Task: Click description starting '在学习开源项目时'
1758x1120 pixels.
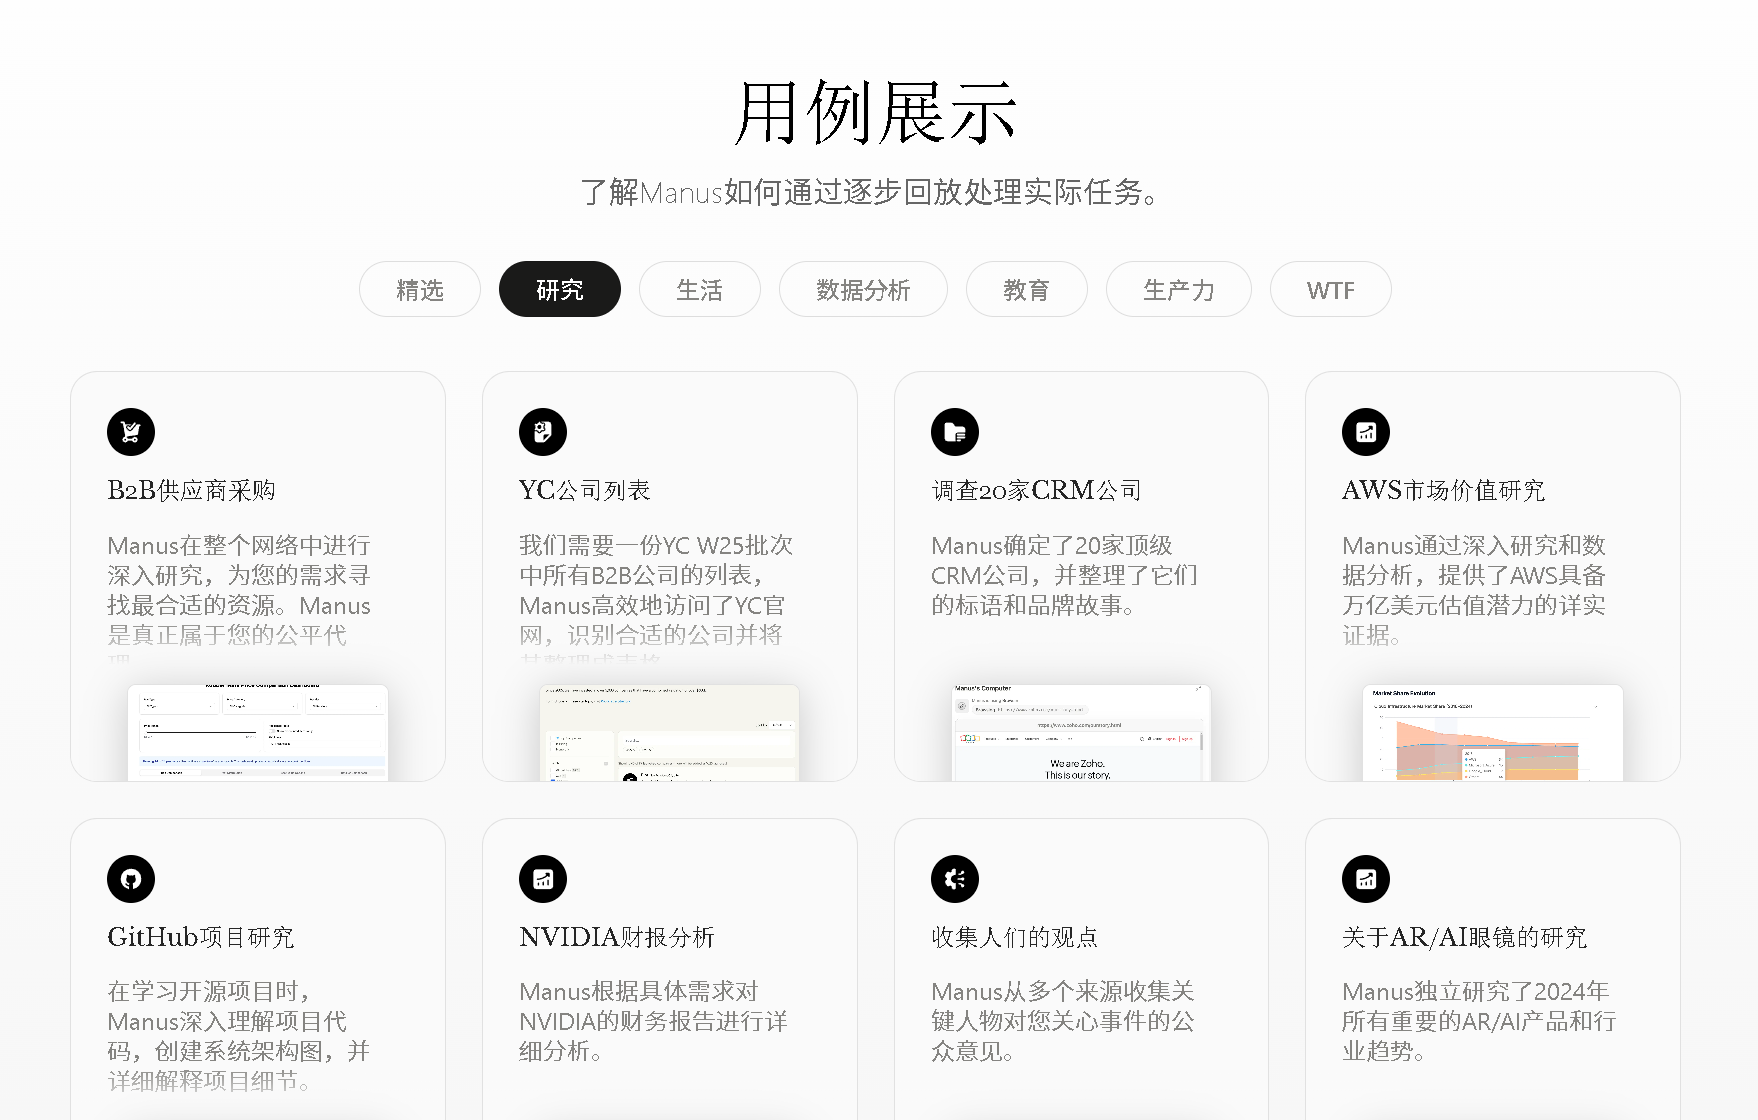Action: point(239,1036)
